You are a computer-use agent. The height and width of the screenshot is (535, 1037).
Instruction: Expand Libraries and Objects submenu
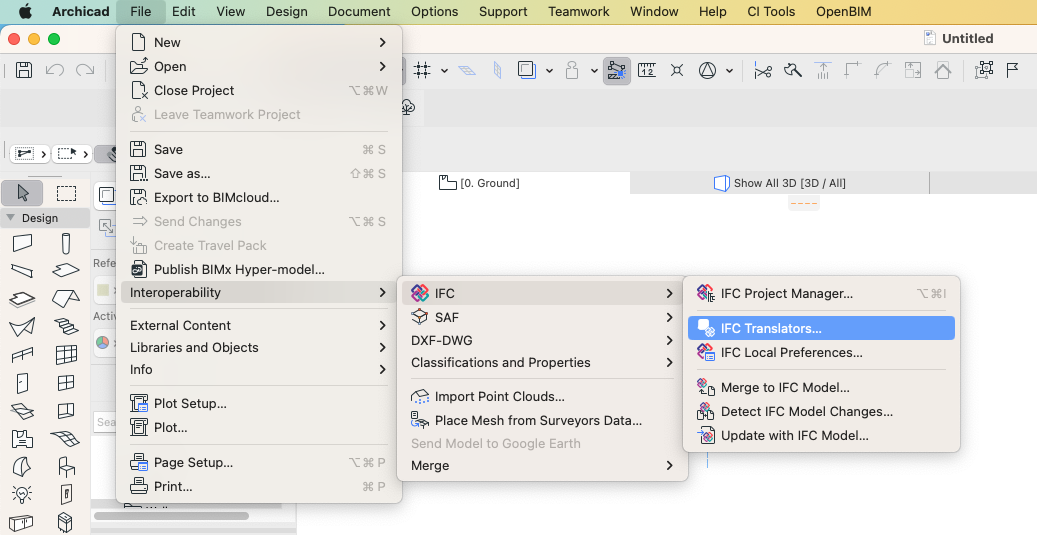pos(259,347)
